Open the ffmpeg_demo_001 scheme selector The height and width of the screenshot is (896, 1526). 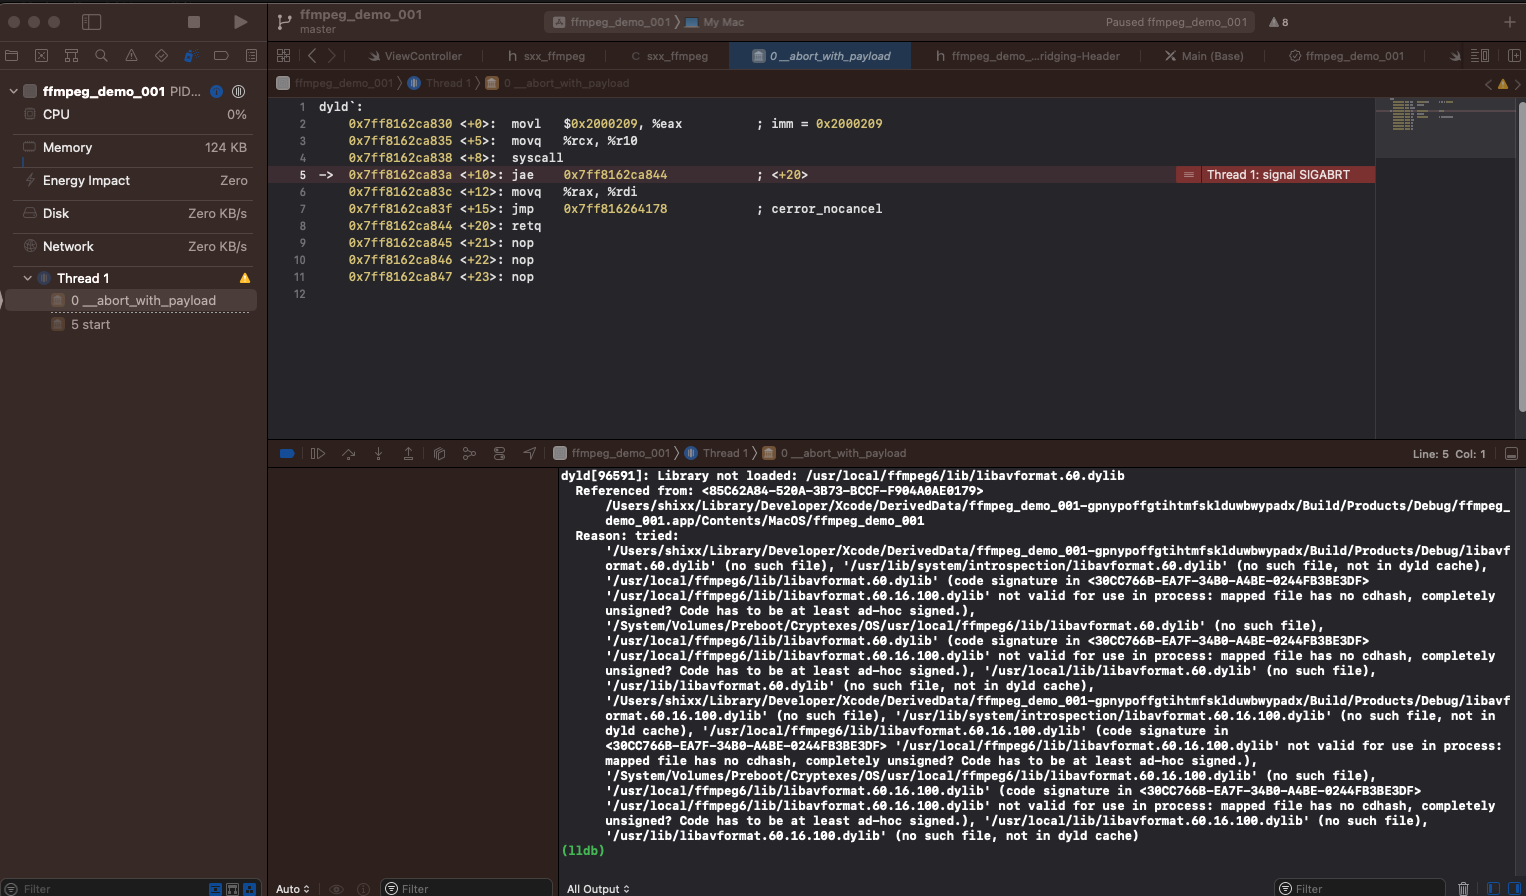pyautogui.click(x=611, y=22)
